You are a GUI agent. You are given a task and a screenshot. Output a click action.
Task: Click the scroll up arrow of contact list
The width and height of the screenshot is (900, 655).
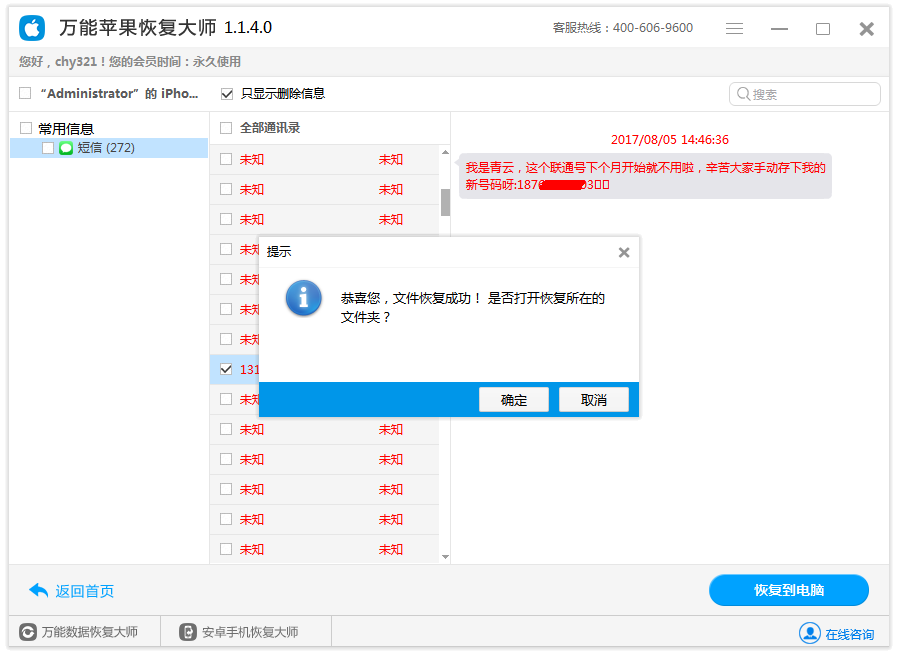(445, 152)
